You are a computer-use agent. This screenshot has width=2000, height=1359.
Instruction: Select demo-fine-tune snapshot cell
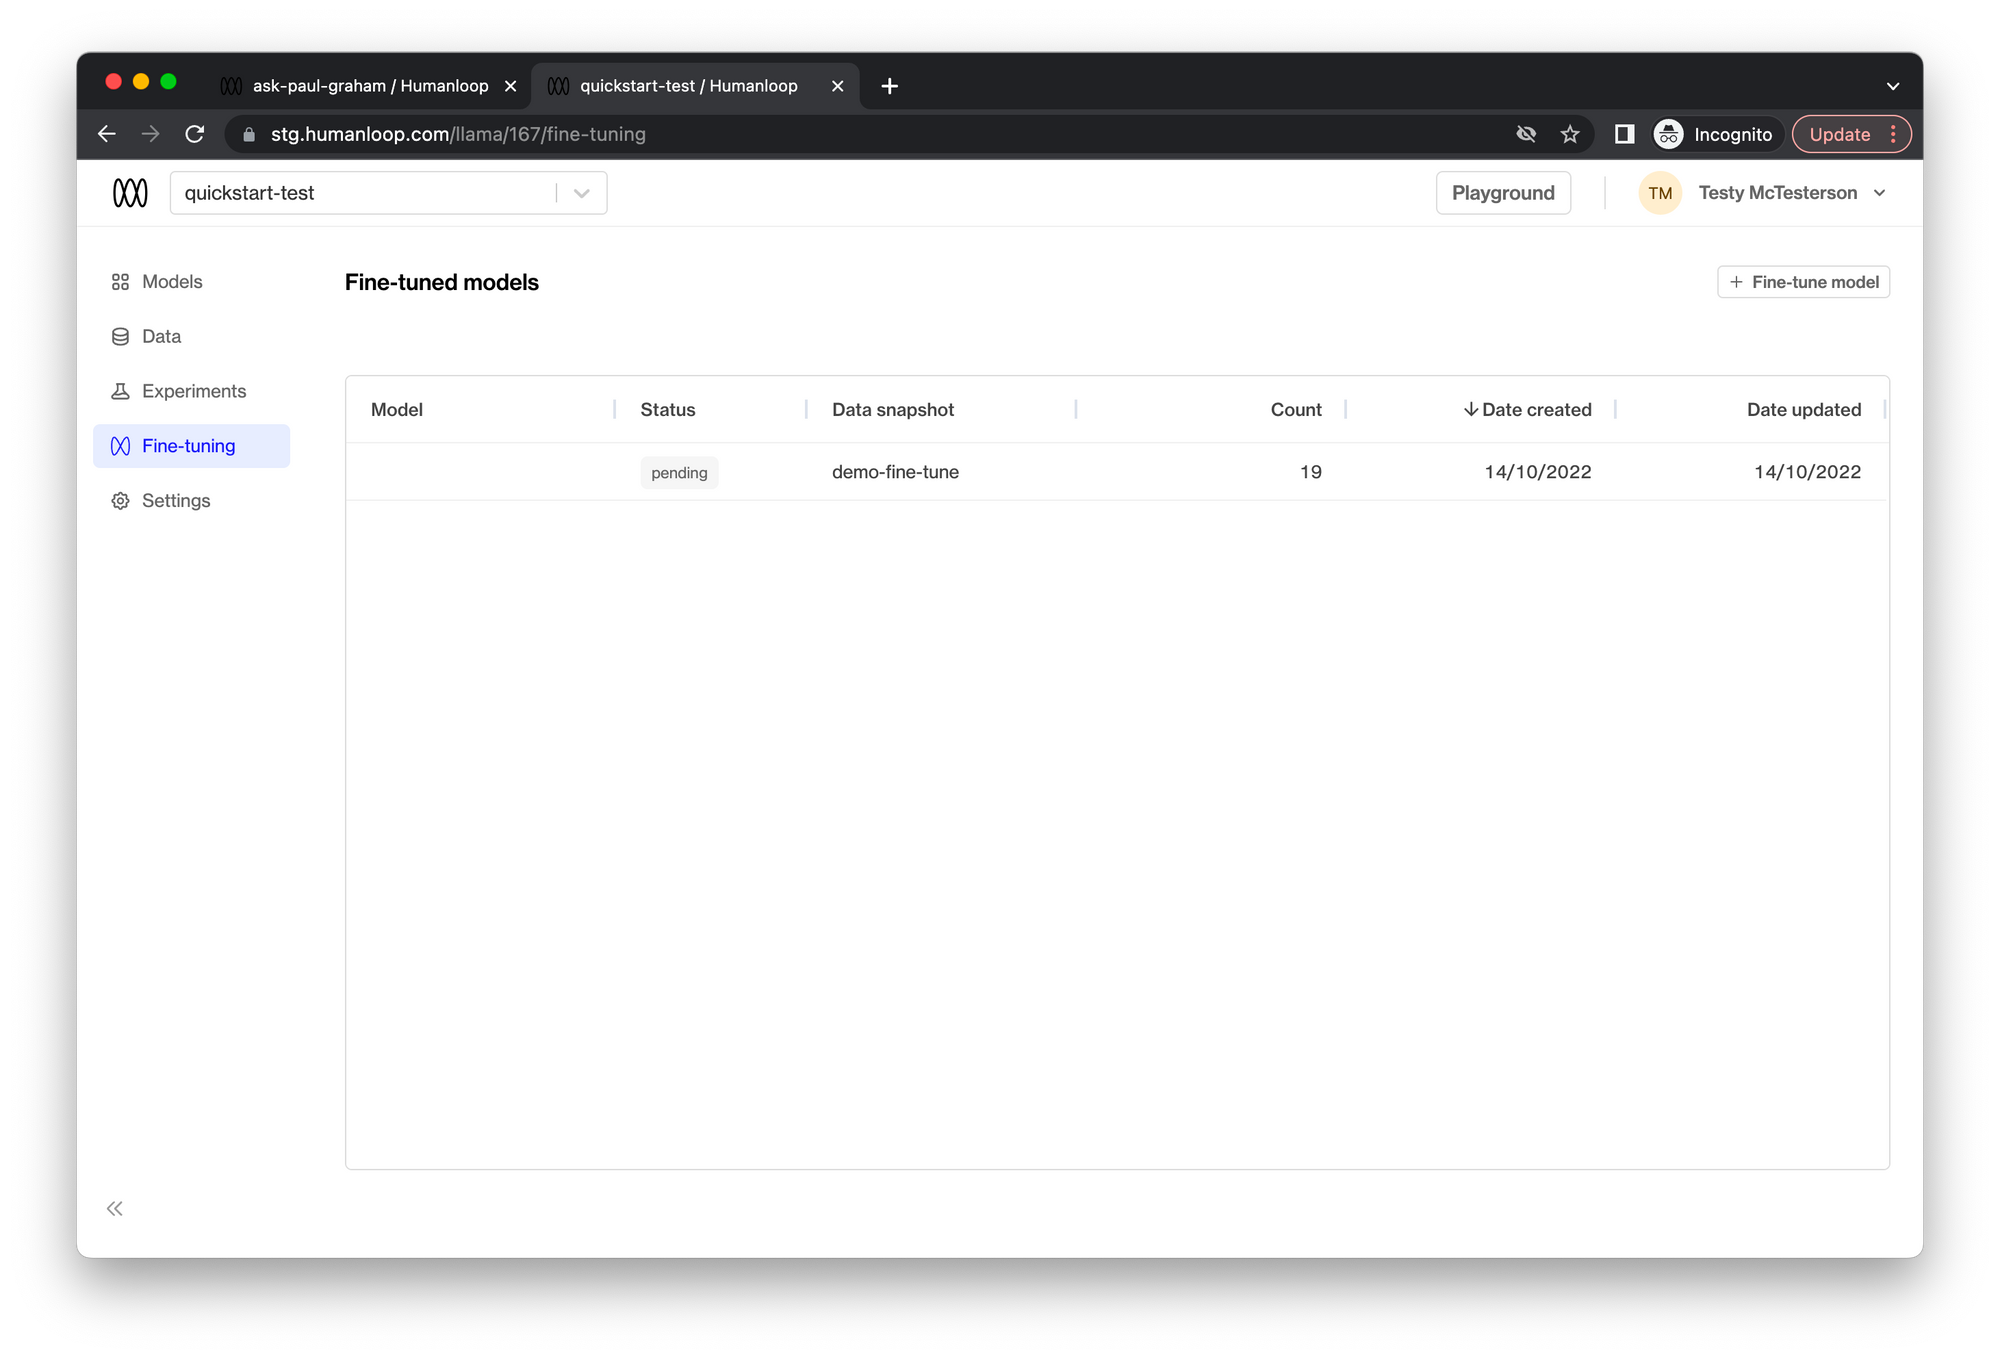895,472
